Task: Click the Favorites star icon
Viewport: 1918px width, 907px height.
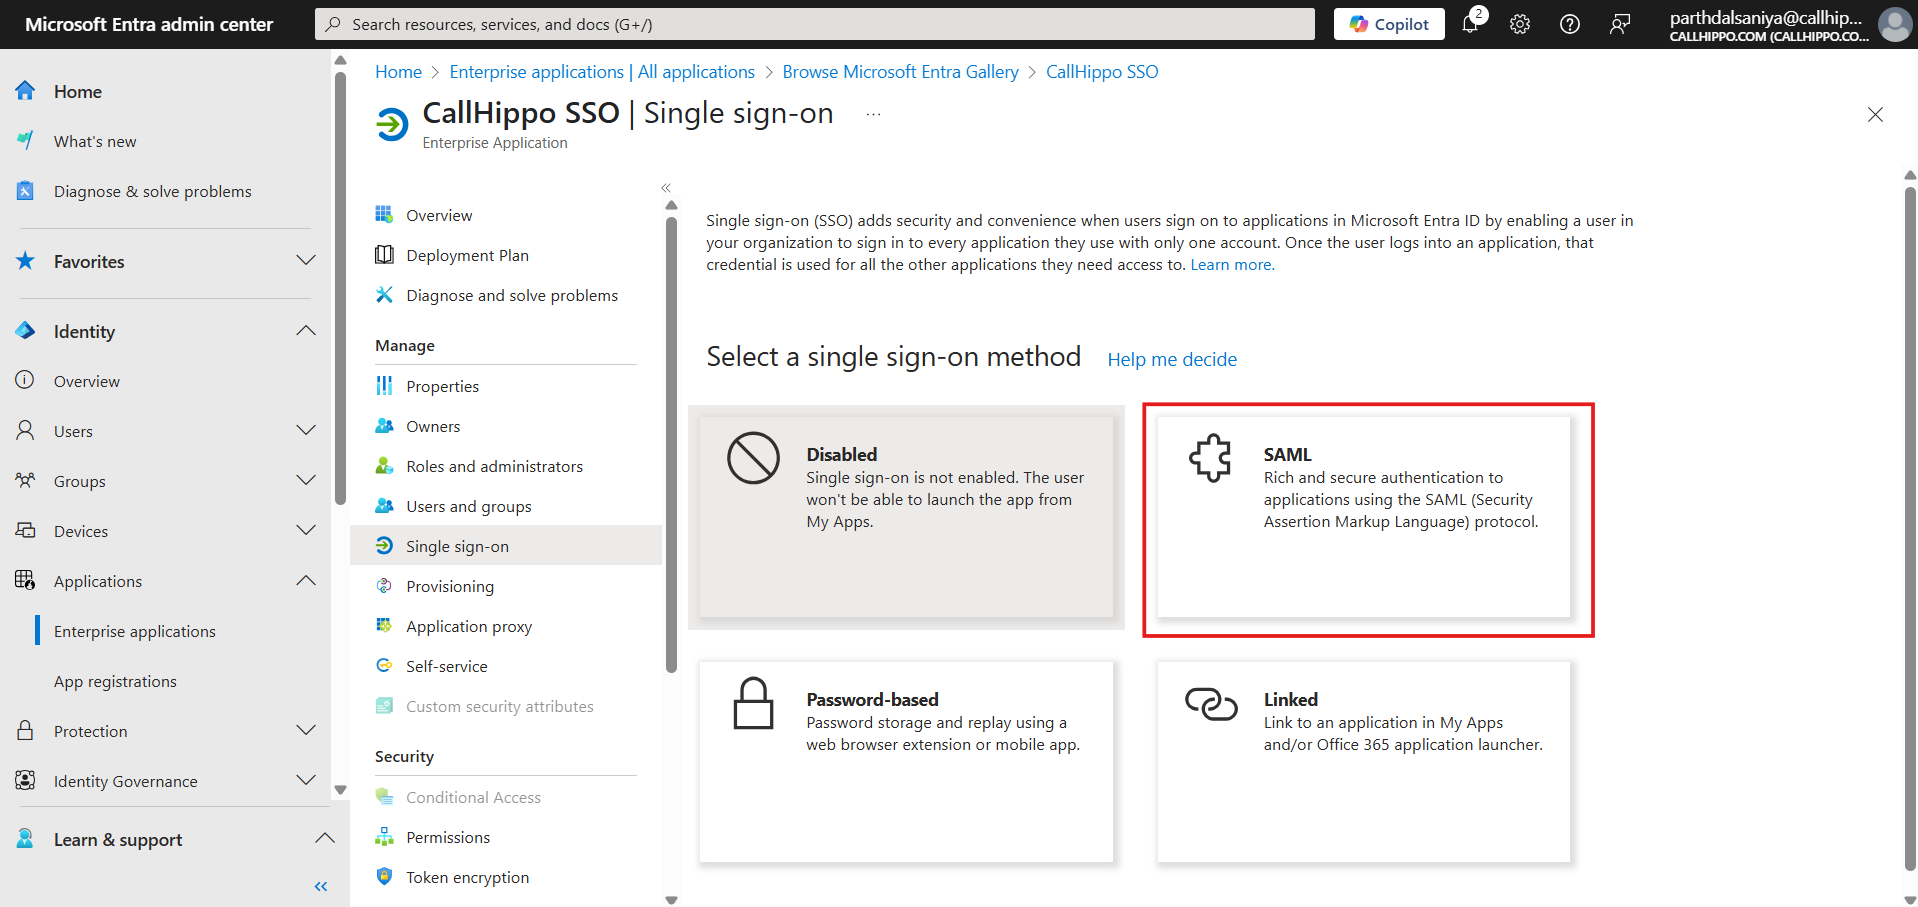Action: click(x=26, y=261)
